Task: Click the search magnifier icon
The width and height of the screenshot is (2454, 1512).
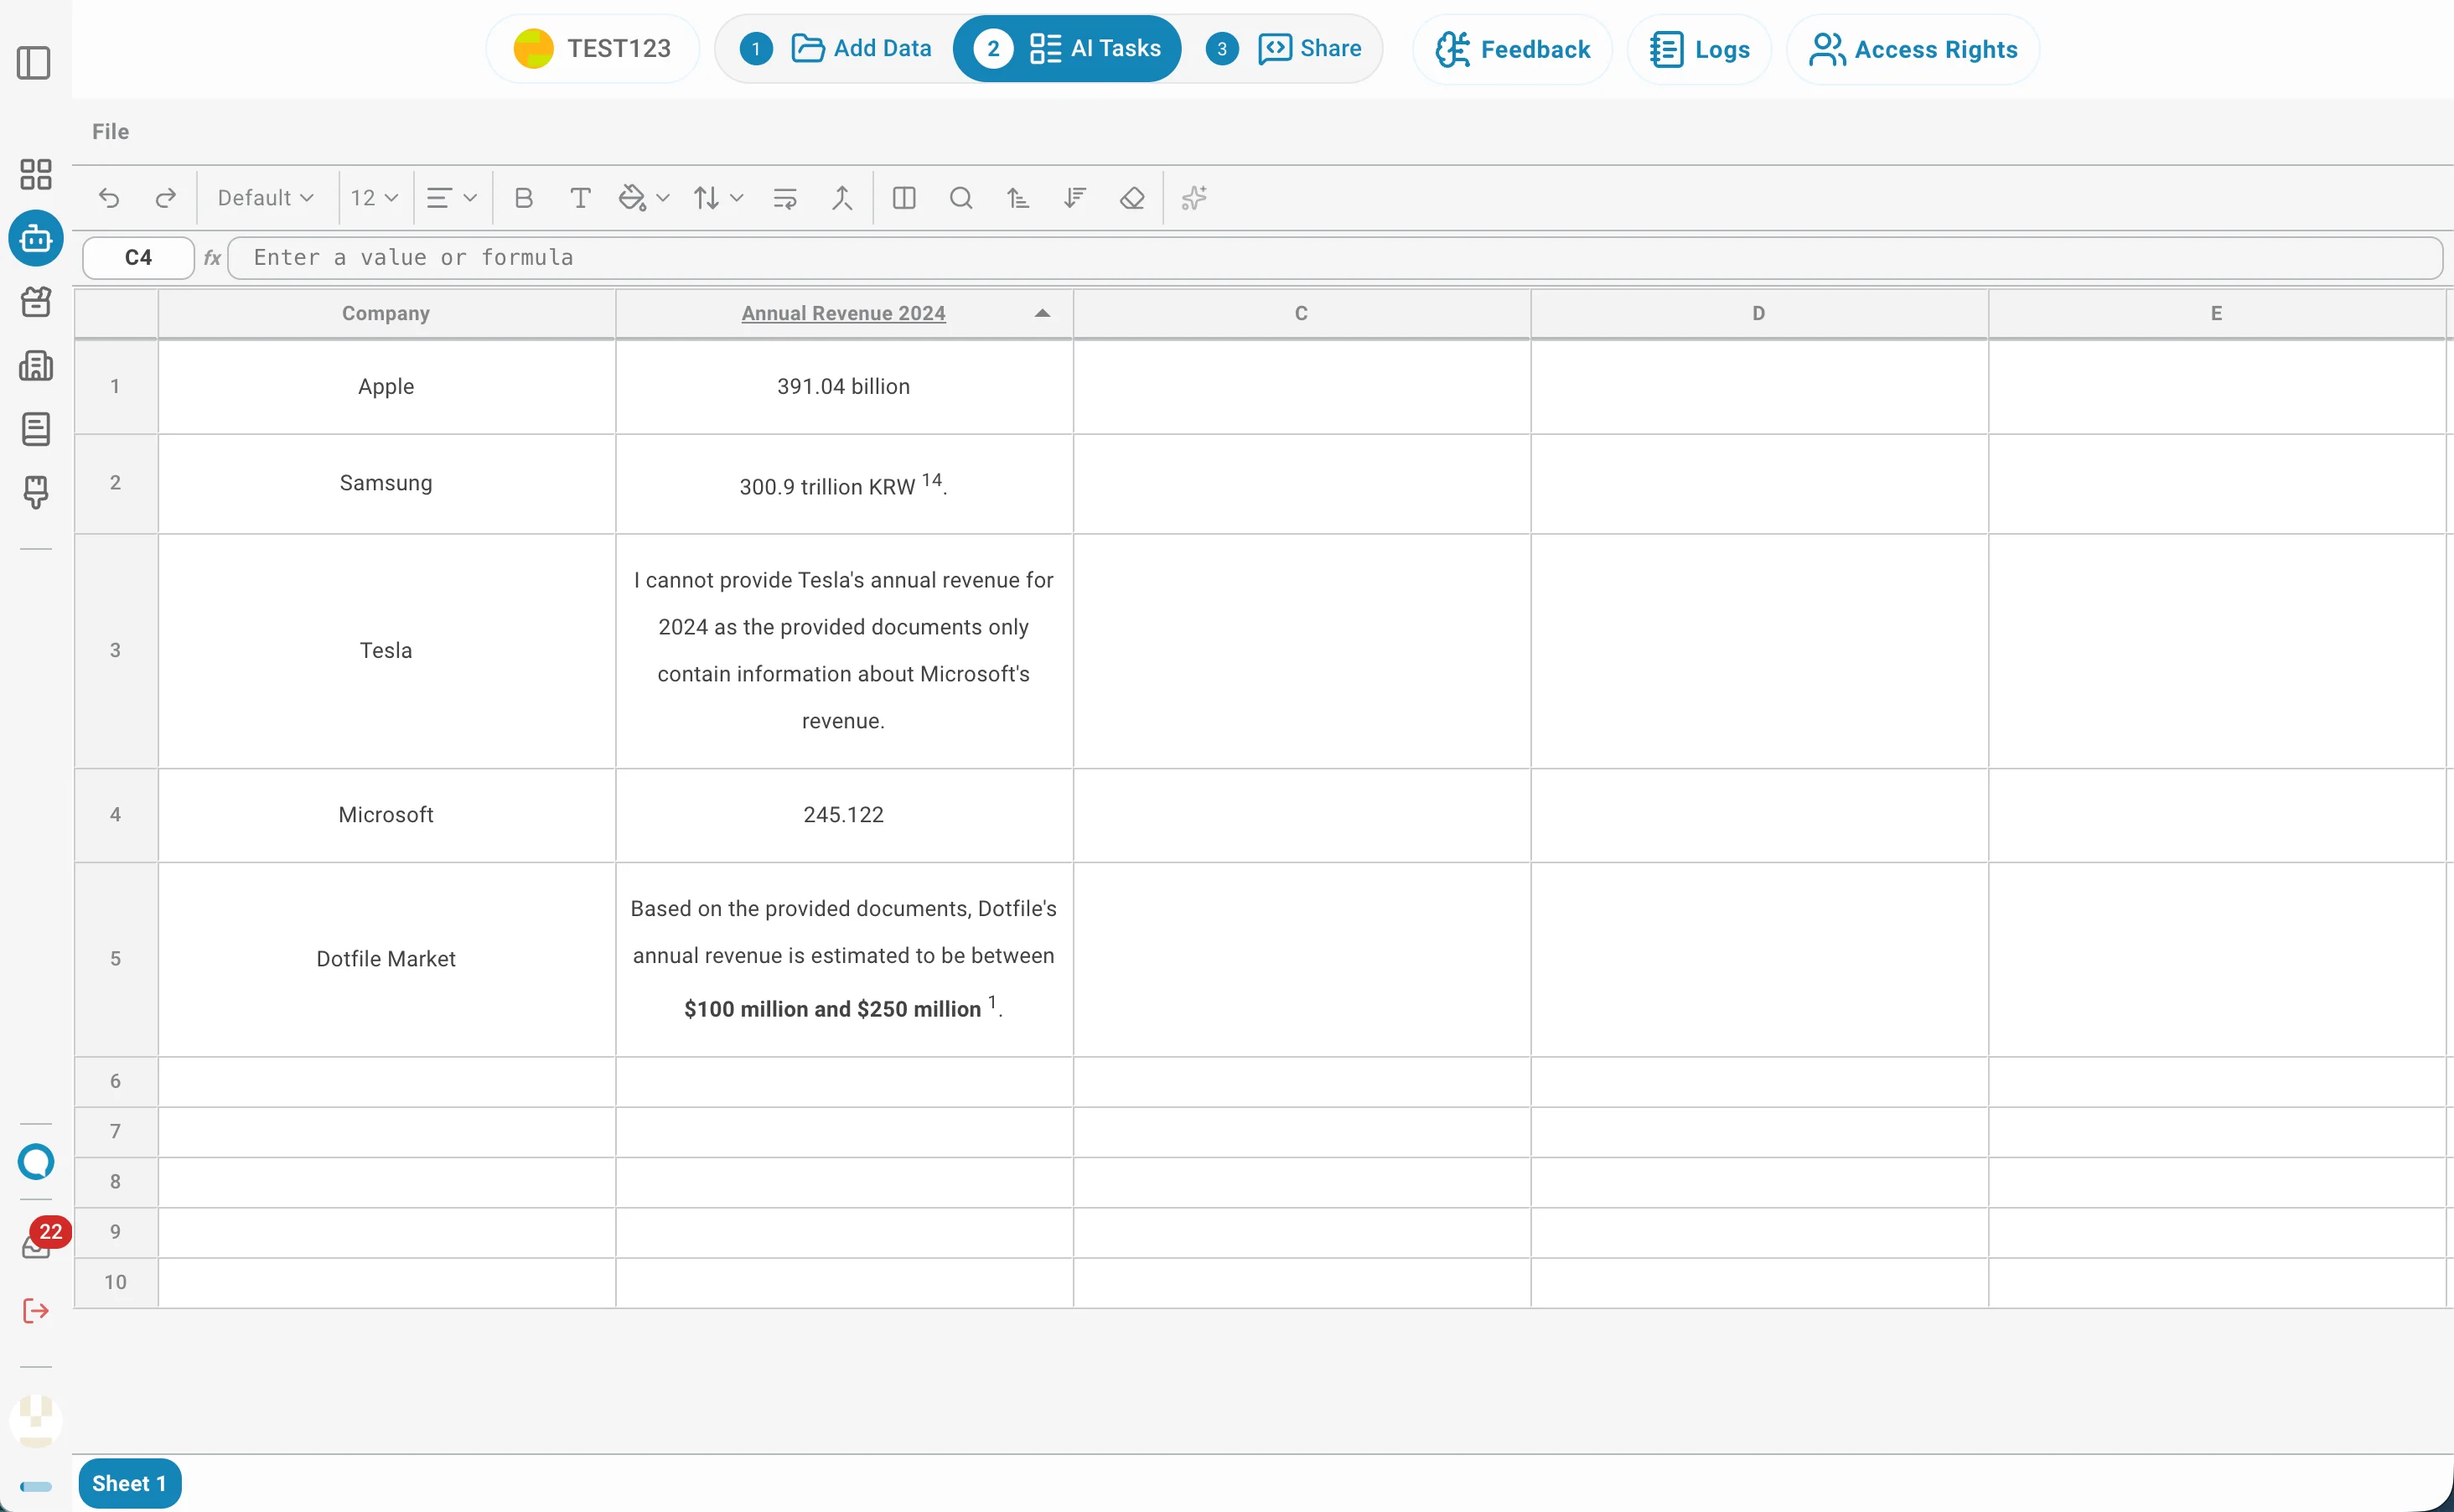Action: point(961,198)
